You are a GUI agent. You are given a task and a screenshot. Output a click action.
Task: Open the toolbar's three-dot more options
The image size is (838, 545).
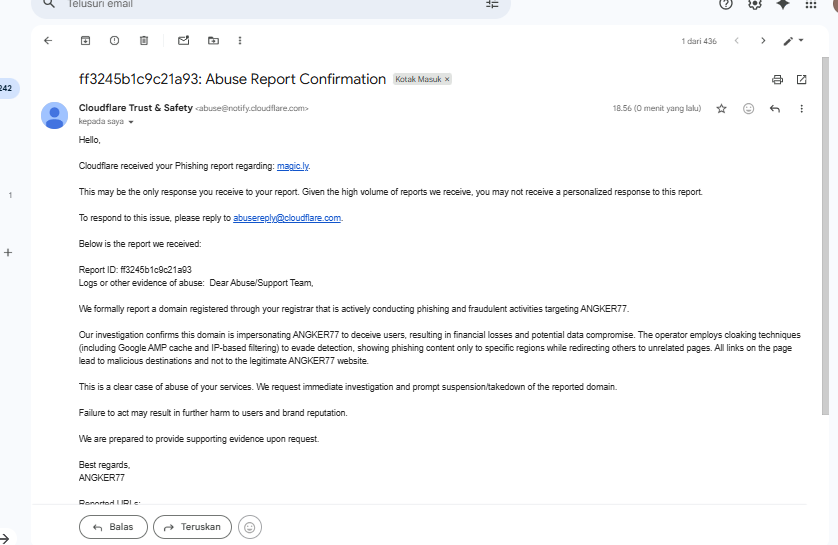click(240, 41)
